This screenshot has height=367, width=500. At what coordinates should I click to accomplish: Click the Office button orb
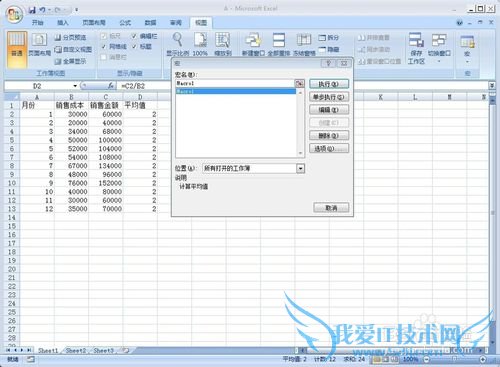pyautogui.click(x=14, y=15)
